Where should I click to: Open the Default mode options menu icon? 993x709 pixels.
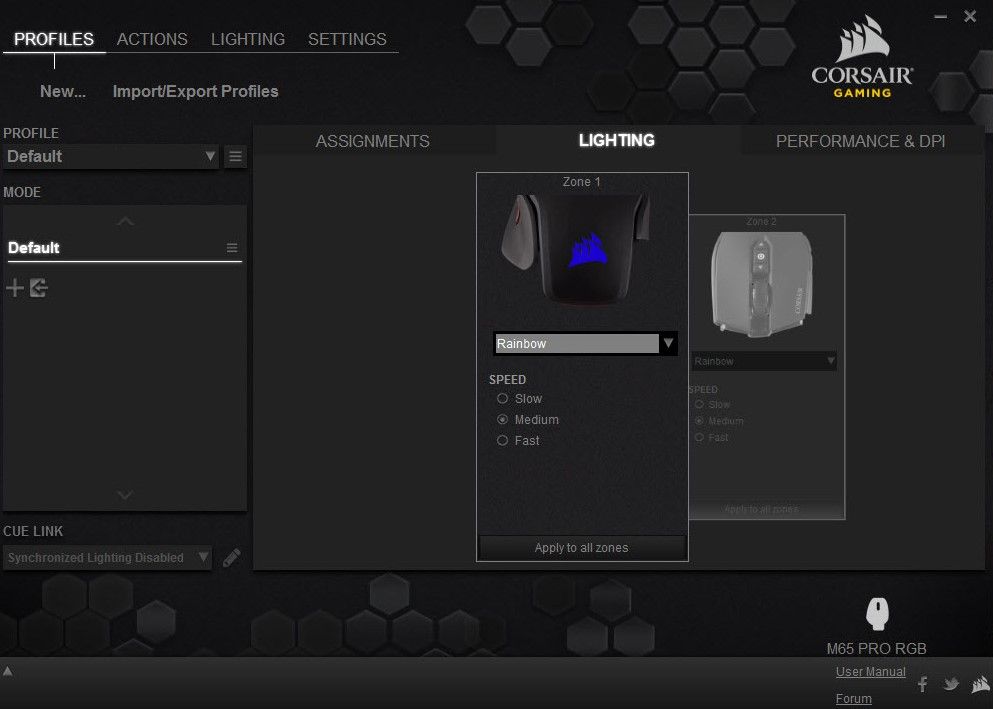pyautogui.click(x=232, y=248)
